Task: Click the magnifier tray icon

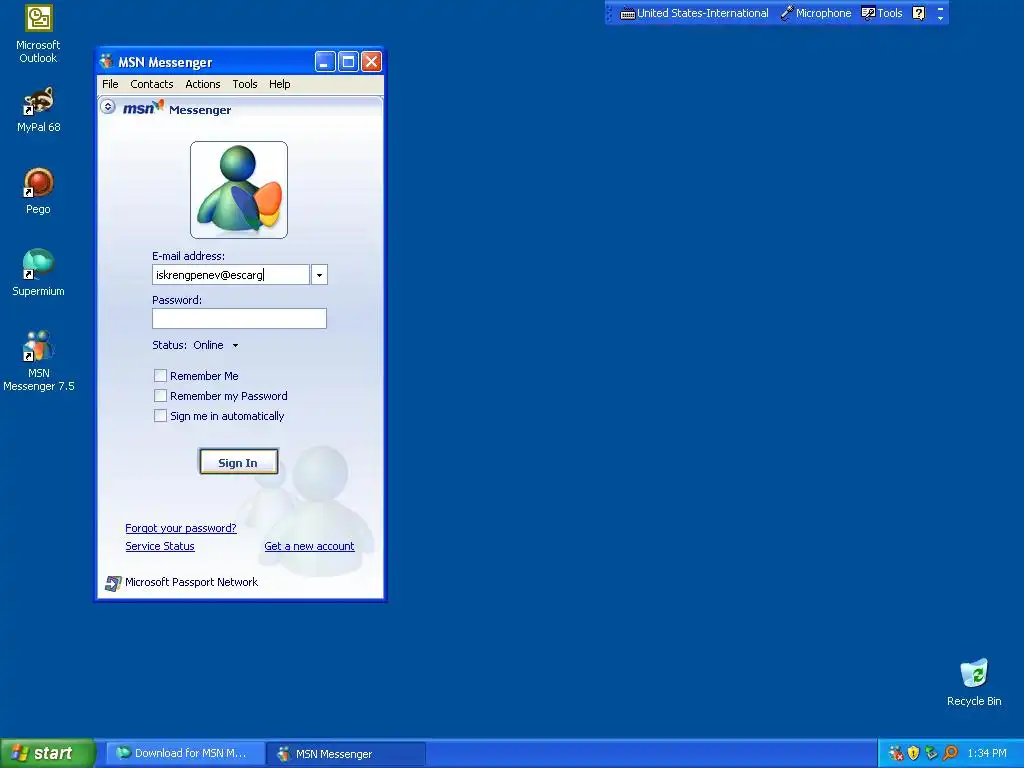Action: point(950,753)
